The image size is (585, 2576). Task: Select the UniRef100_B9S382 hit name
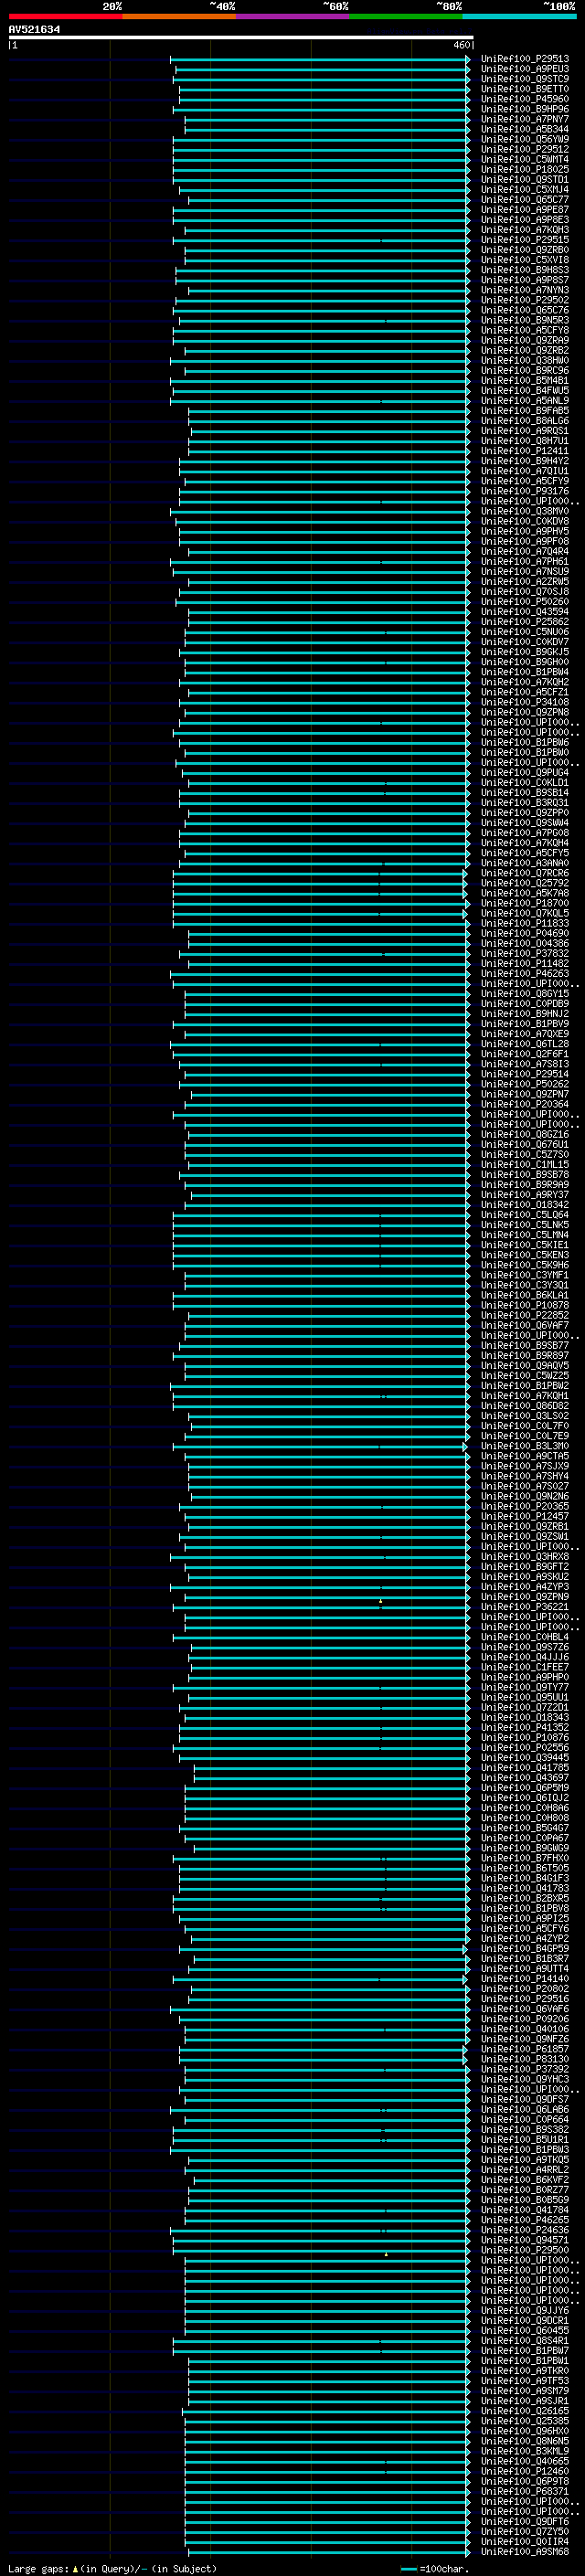point(524,2129)
